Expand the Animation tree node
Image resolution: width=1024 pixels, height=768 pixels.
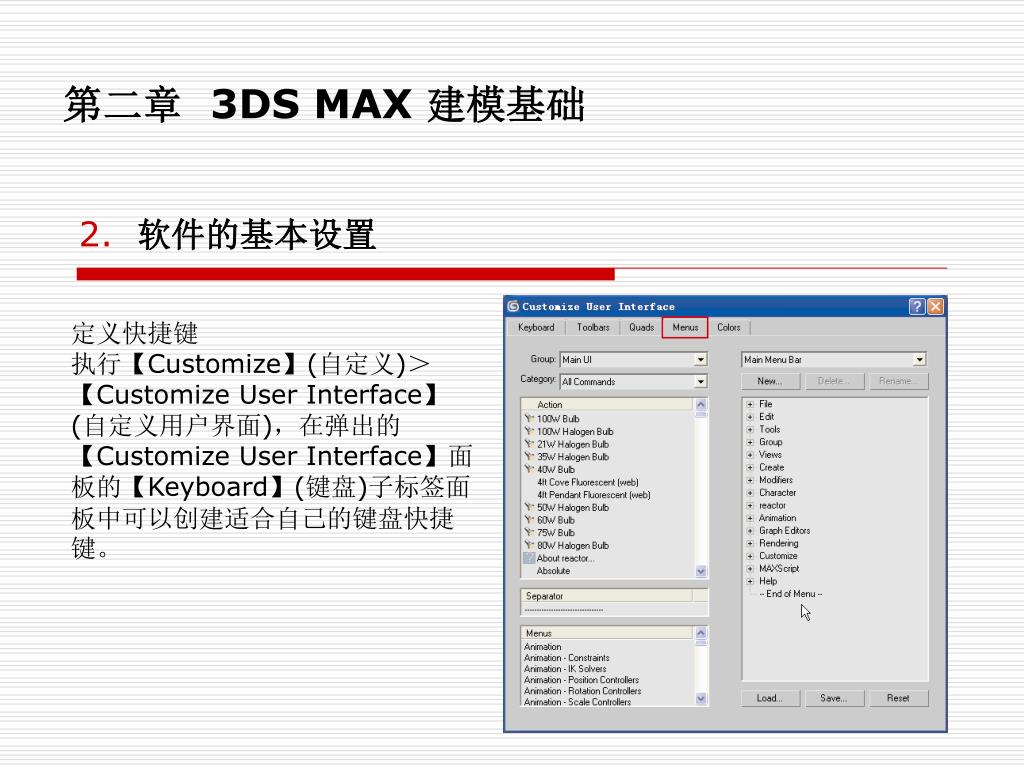pos(750,518)
